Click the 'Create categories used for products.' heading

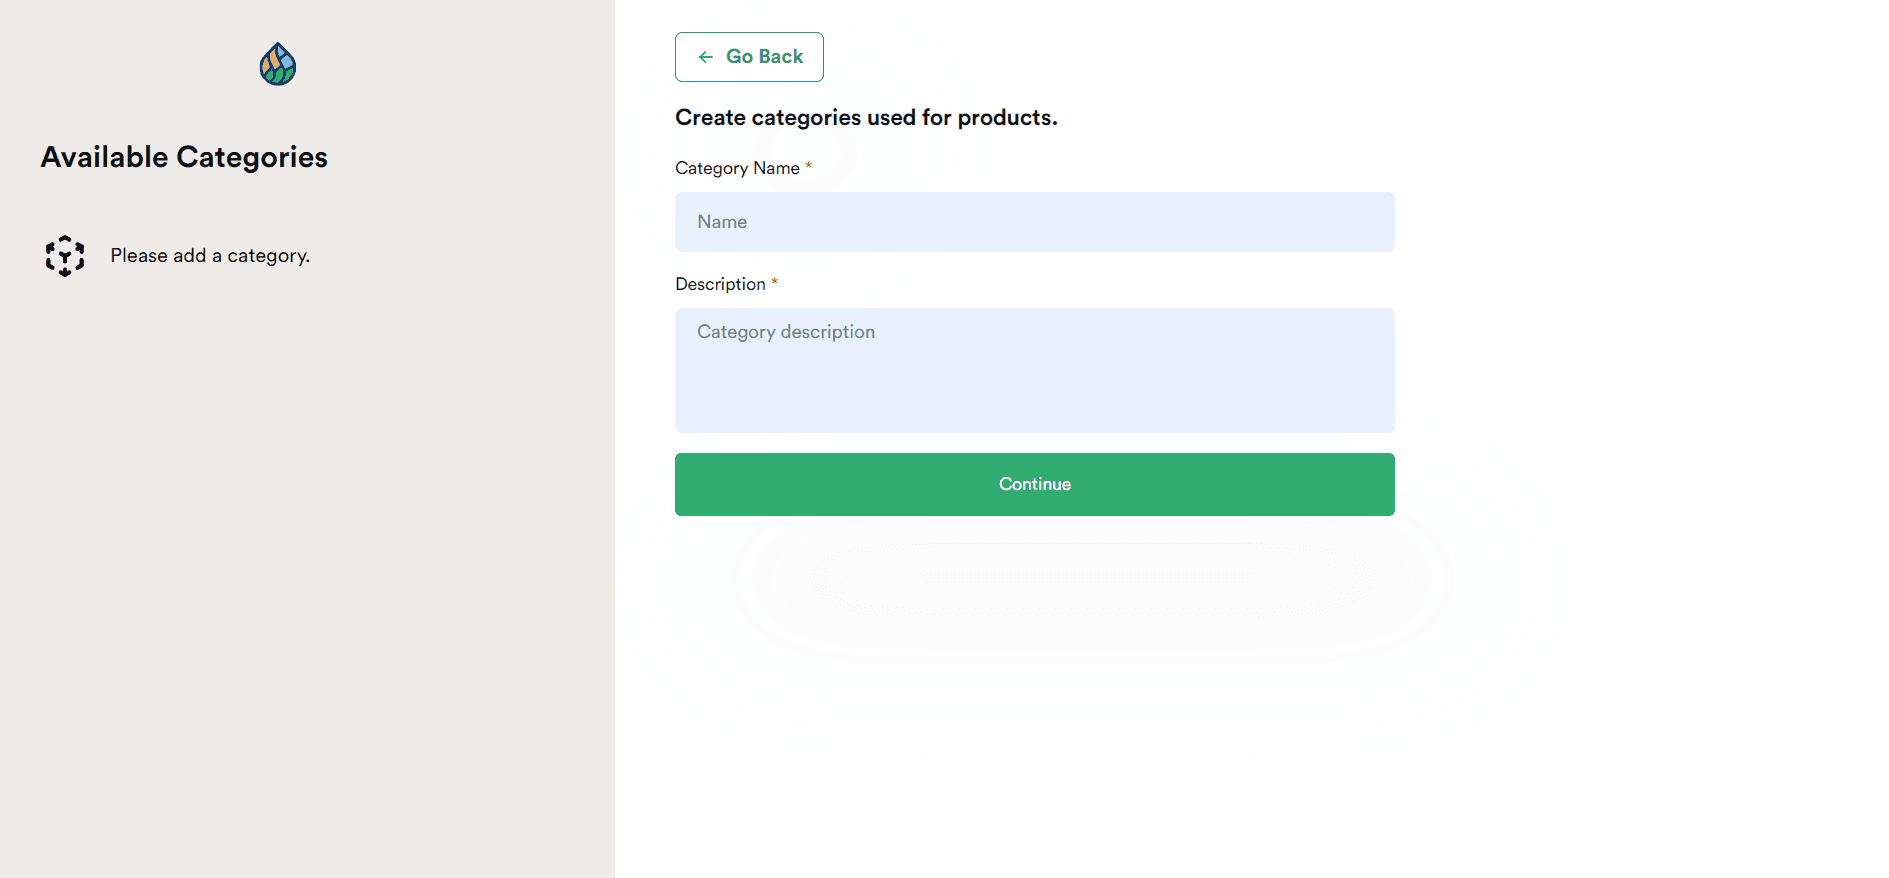pyautogui.click(x=866, y=118)
